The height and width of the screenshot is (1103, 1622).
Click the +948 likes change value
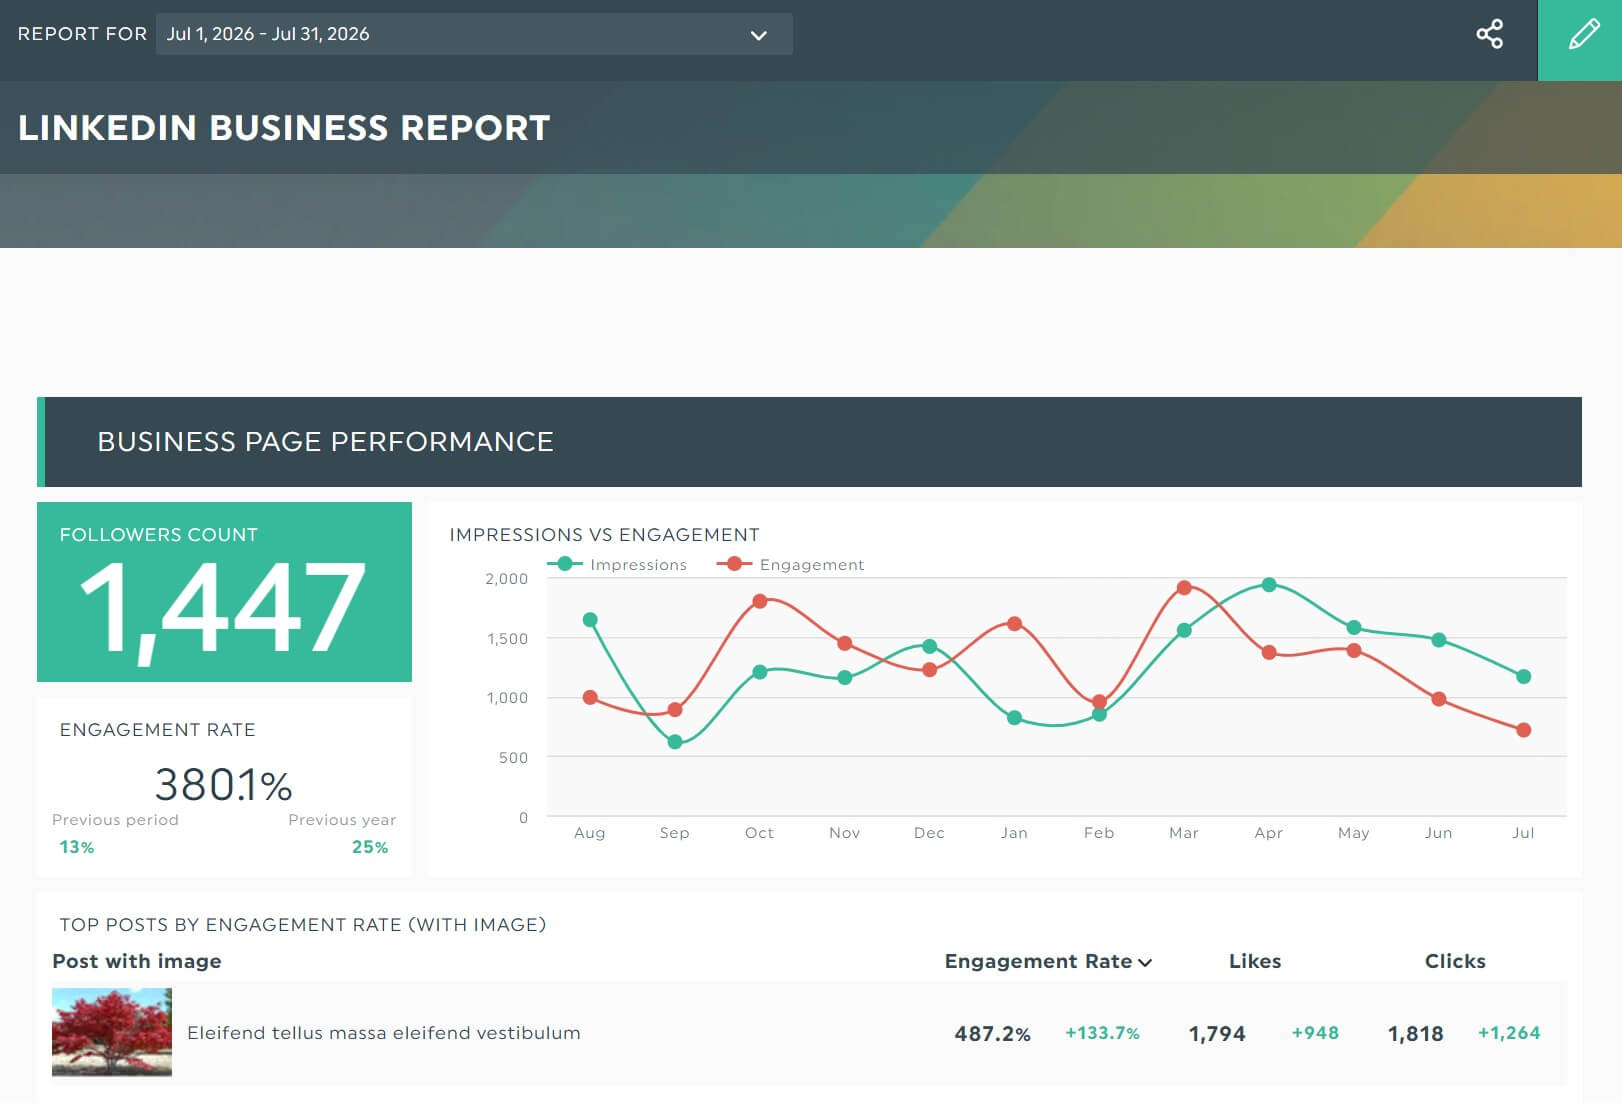(x=1315, y=1033)
